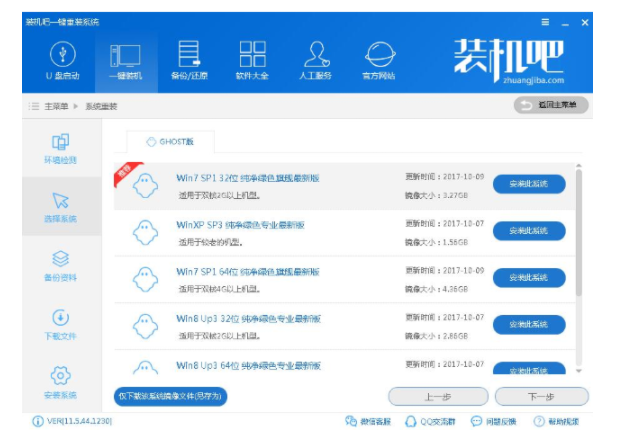Click the 镜像大小:1.56GB text
Viewport: 617px width, 443px height.
point(437,242)
